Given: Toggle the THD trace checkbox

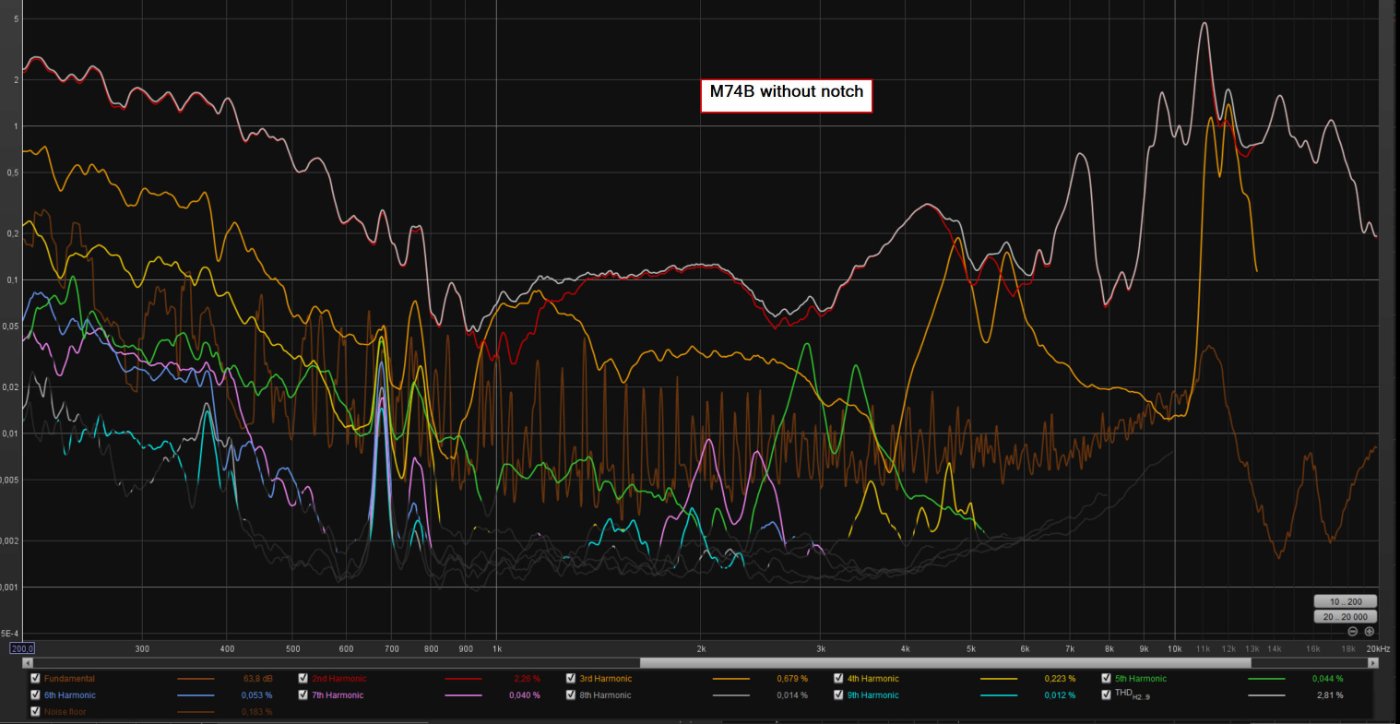Looking at the screenshot, I should pyautogui.click(x=1106, y=694).
